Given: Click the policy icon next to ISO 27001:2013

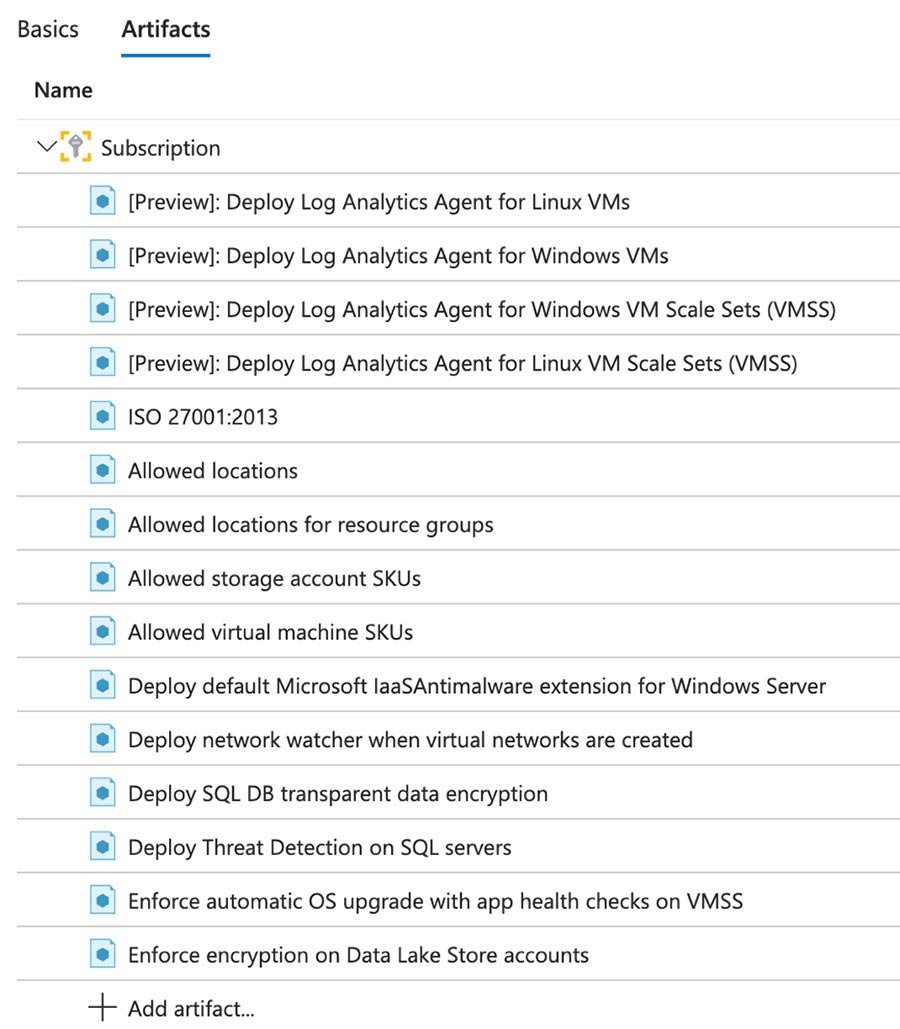Looking at the screenshot, I should coord(103,416).
